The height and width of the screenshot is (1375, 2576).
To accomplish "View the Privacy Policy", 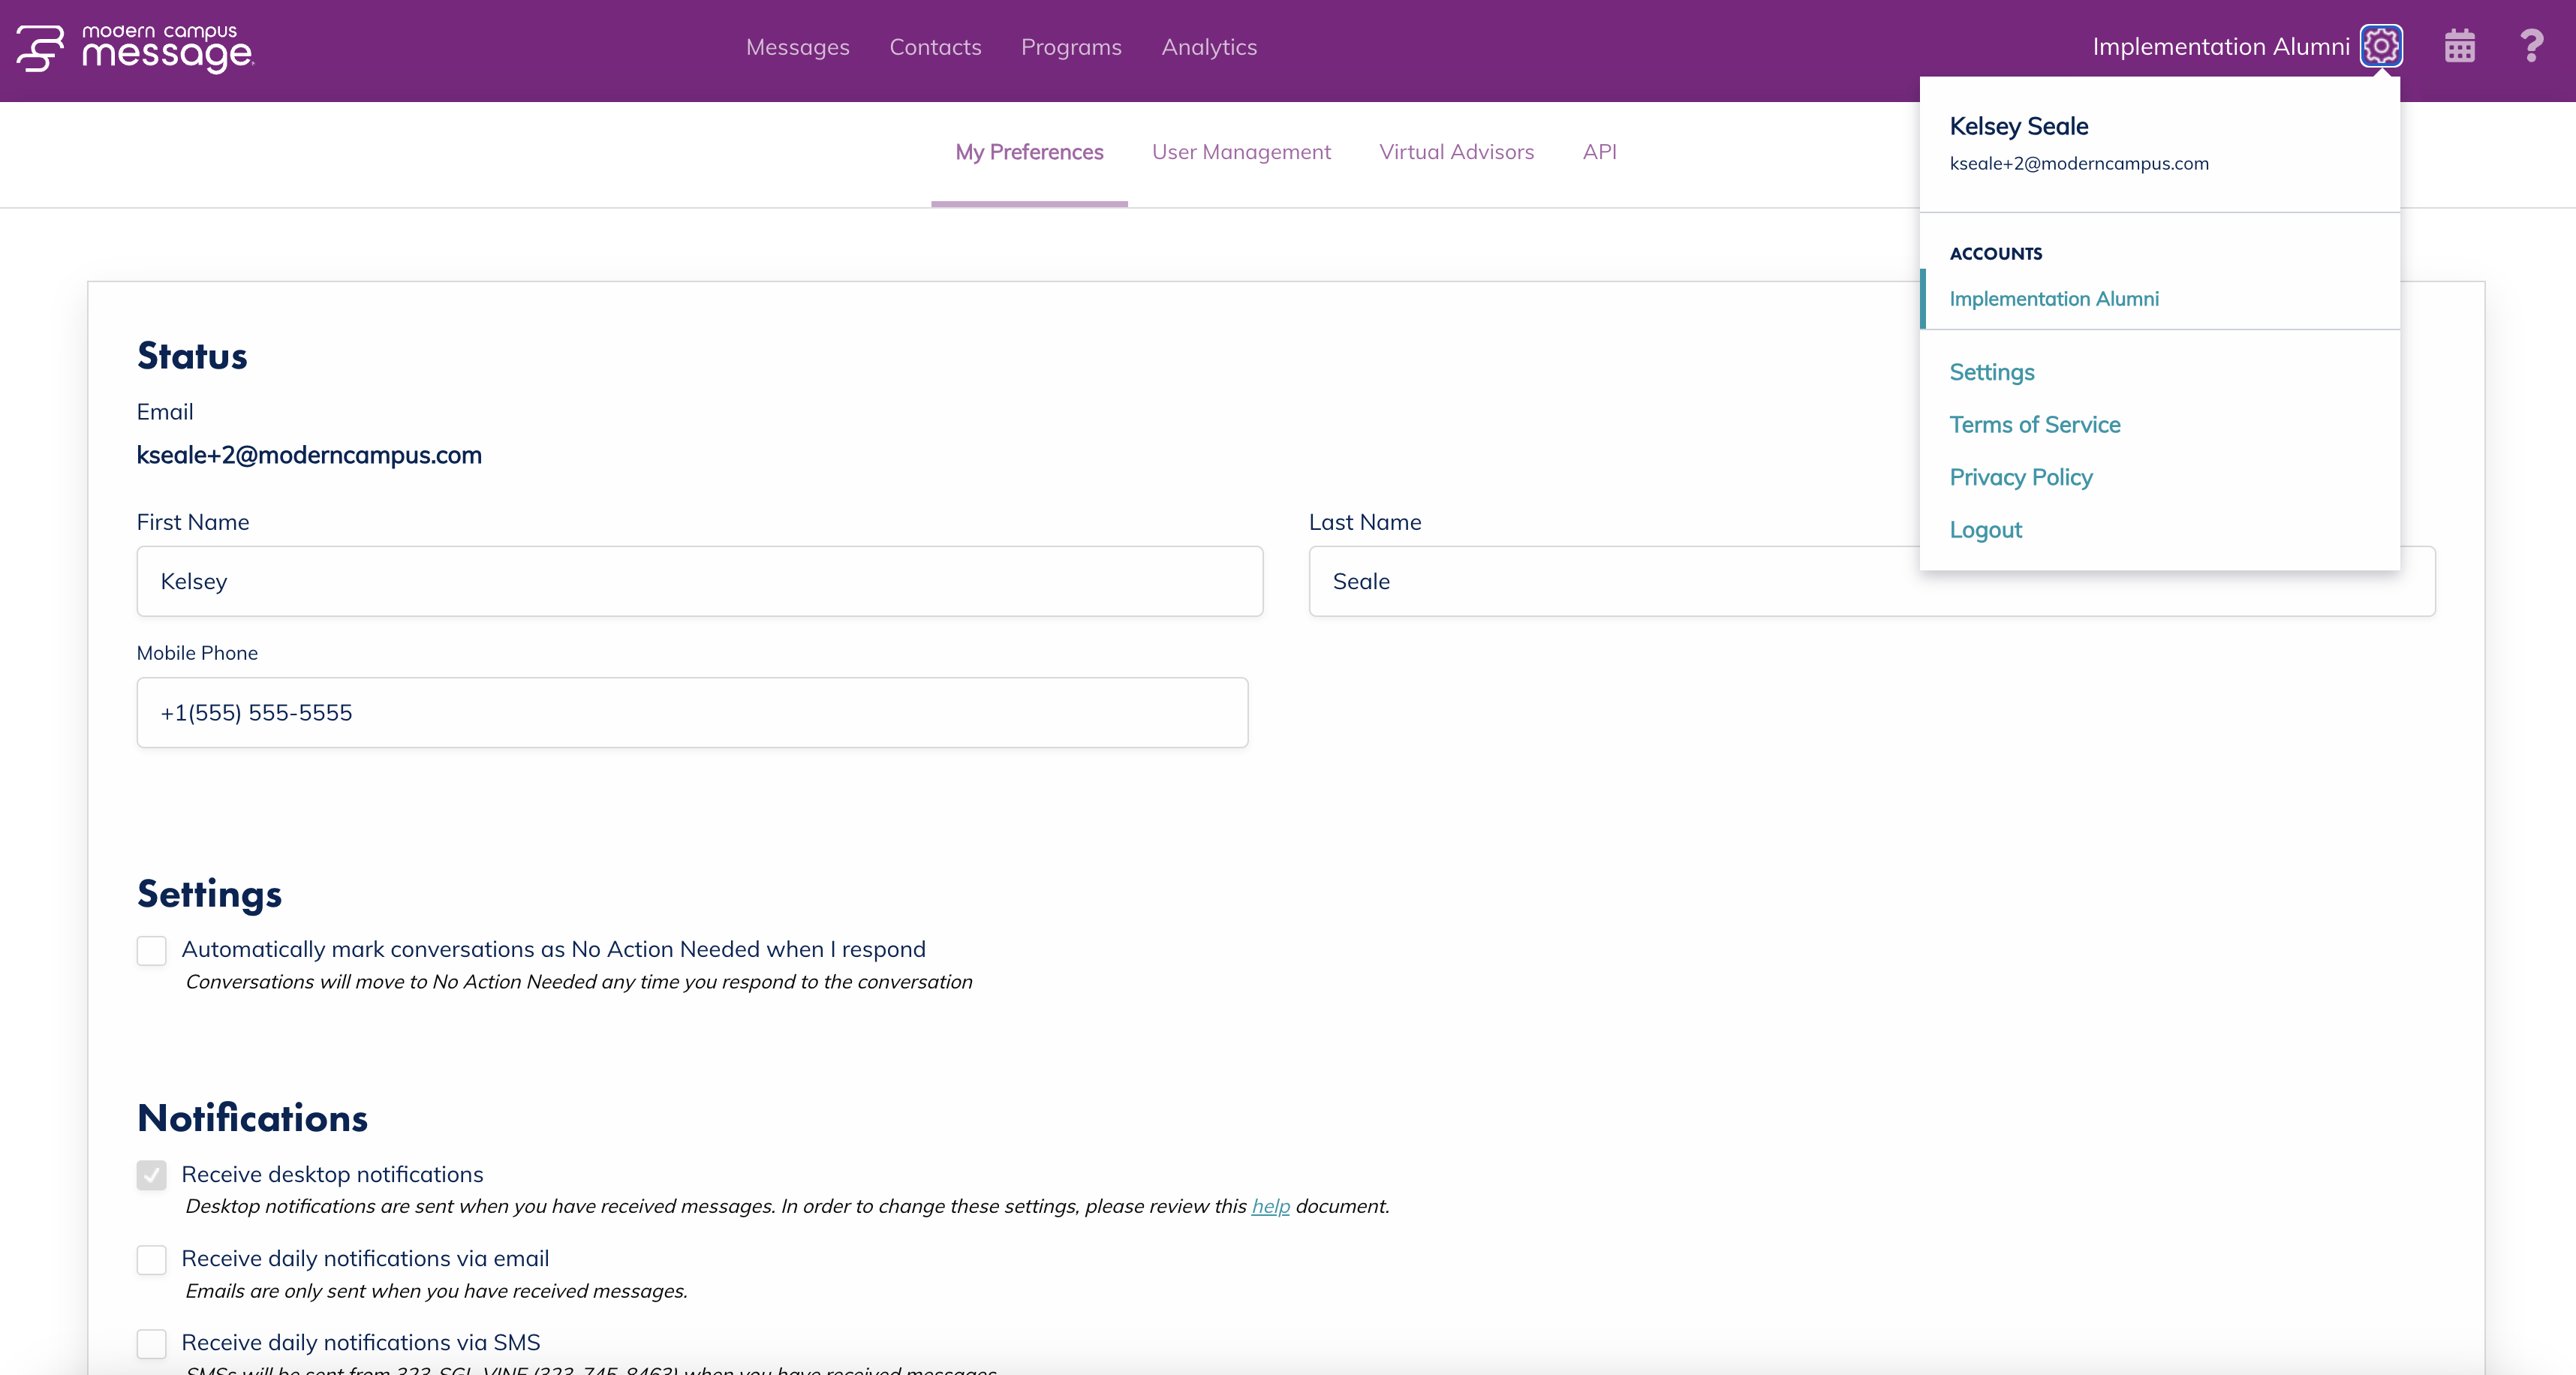I will tap(2020, 477).
